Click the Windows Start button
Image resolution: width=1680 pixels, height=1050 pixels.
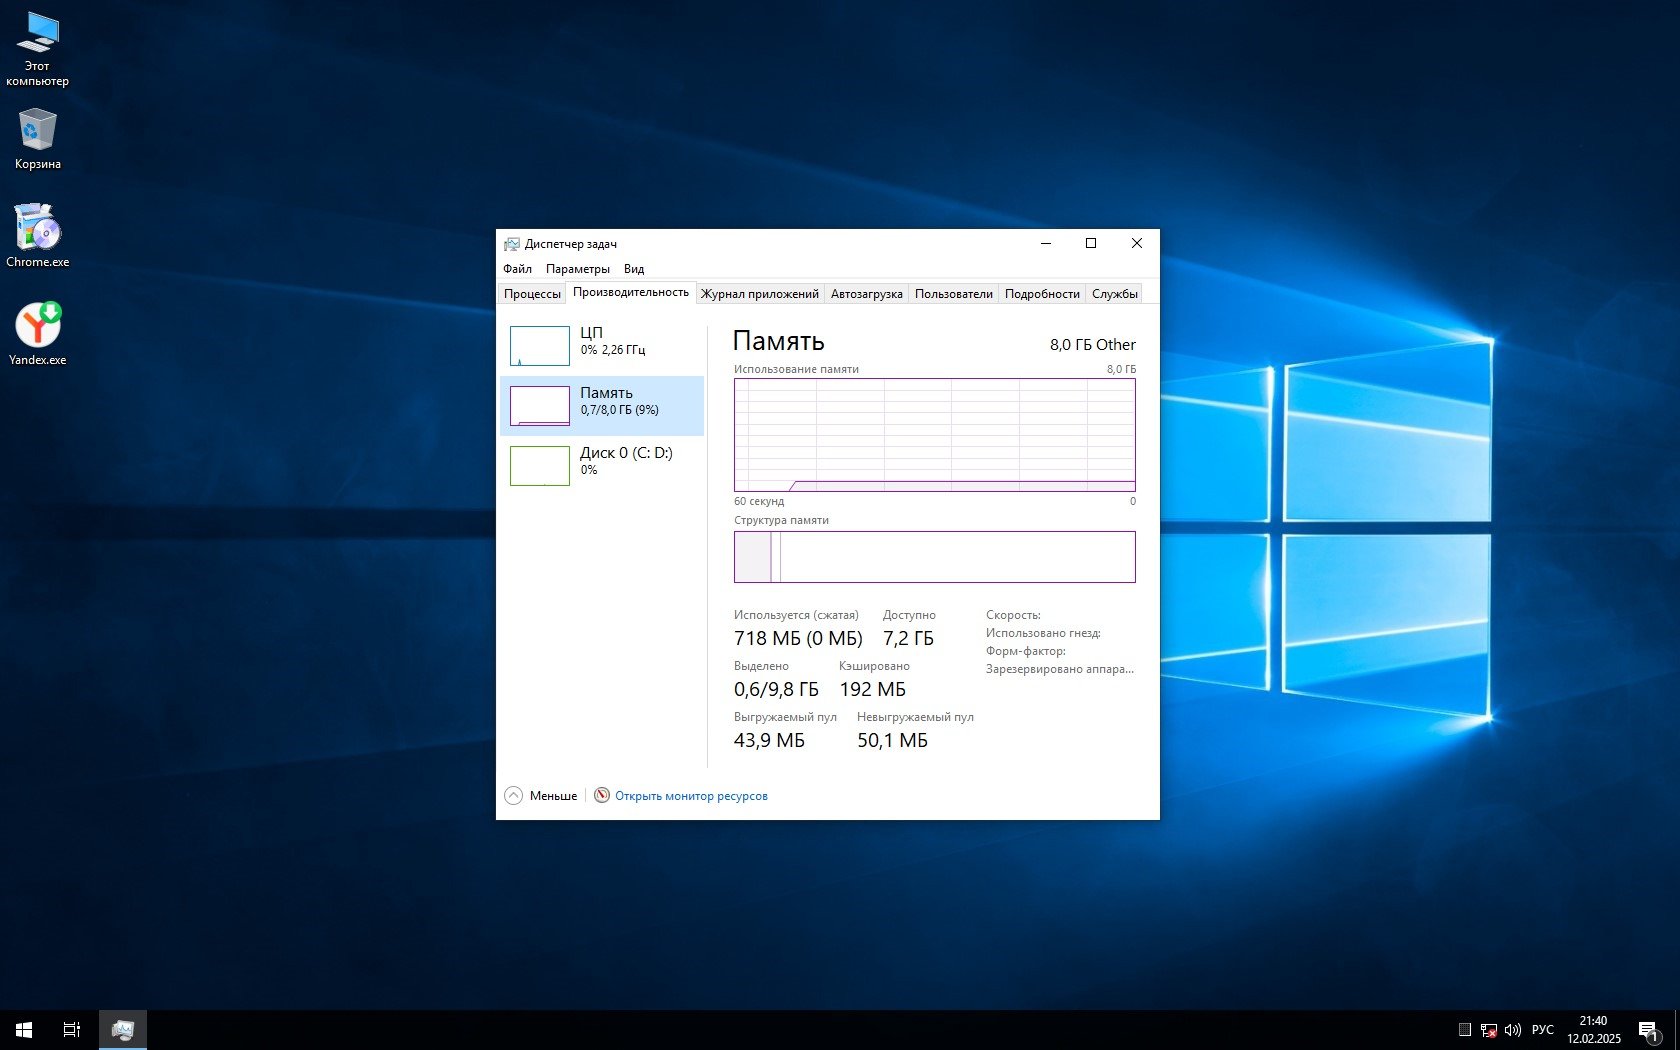click(24, 1029)
